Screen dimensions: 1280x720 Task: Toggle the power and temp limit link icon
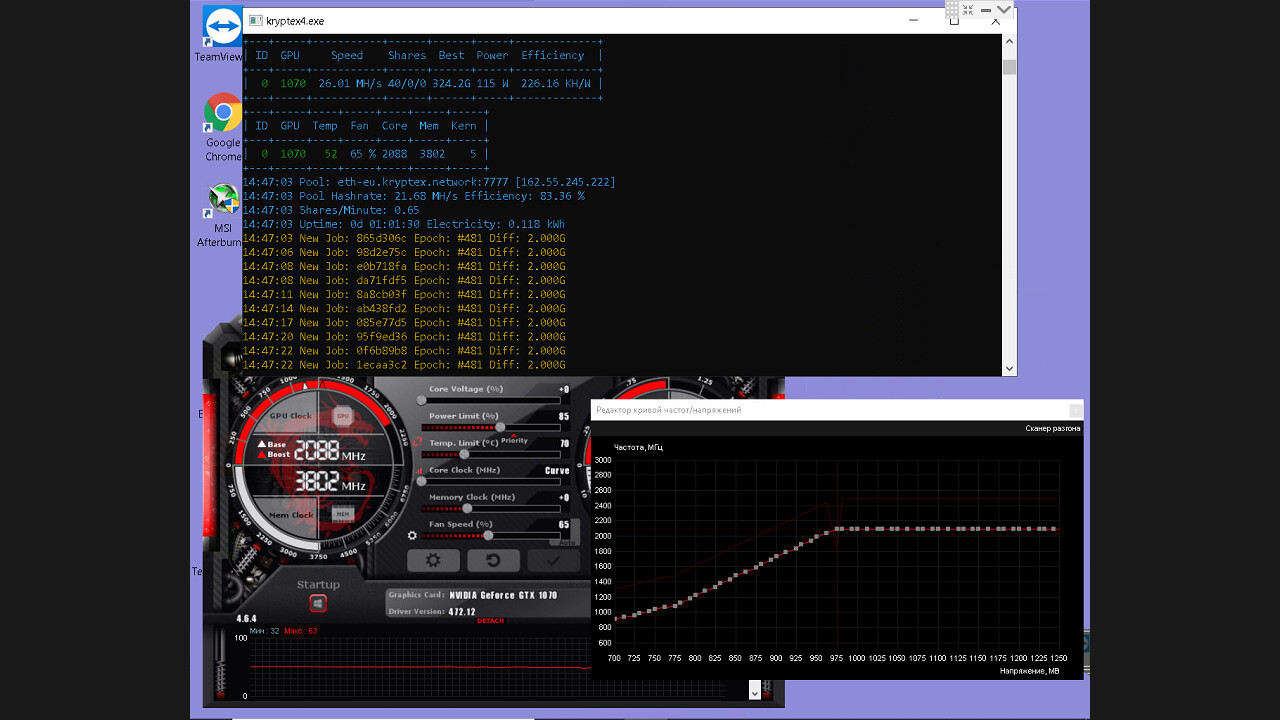tap(417, 441)
